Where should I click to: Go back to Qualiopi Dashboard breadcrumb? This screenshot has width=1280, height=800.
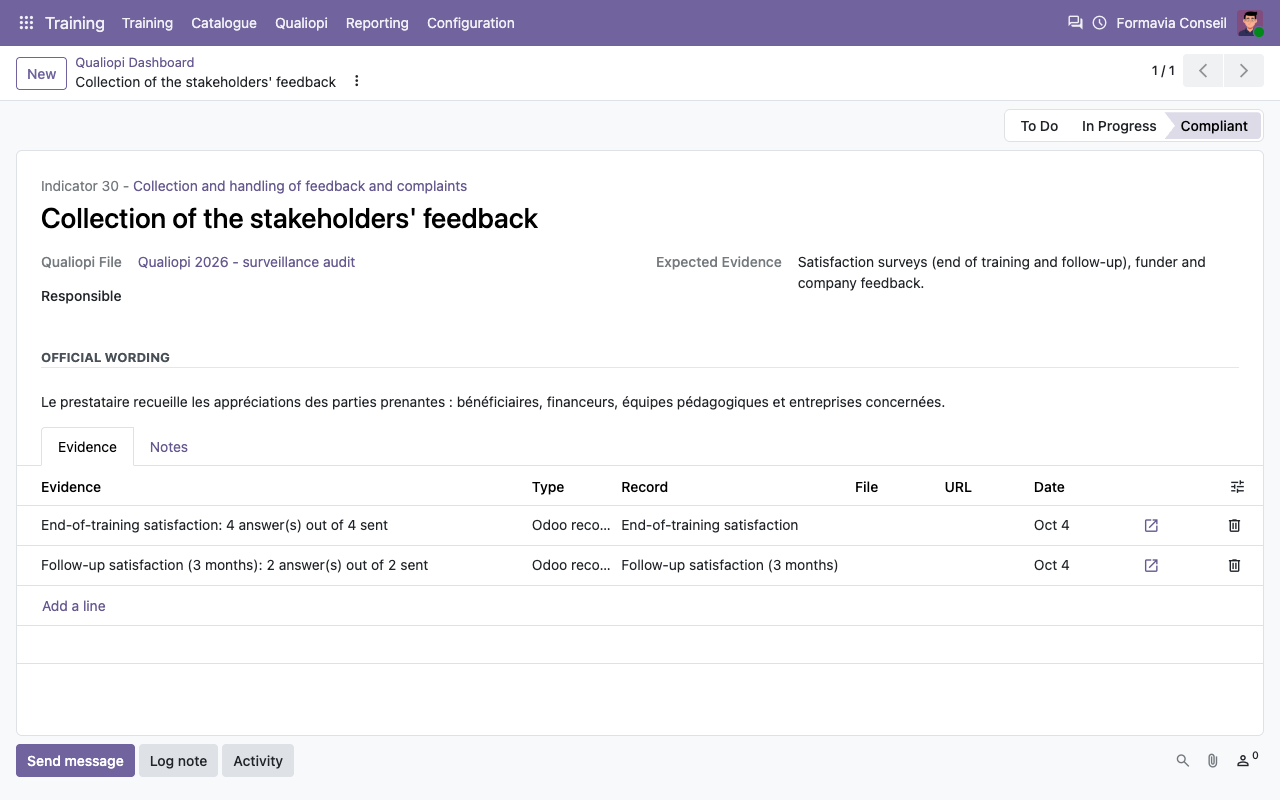click(135, 62)
